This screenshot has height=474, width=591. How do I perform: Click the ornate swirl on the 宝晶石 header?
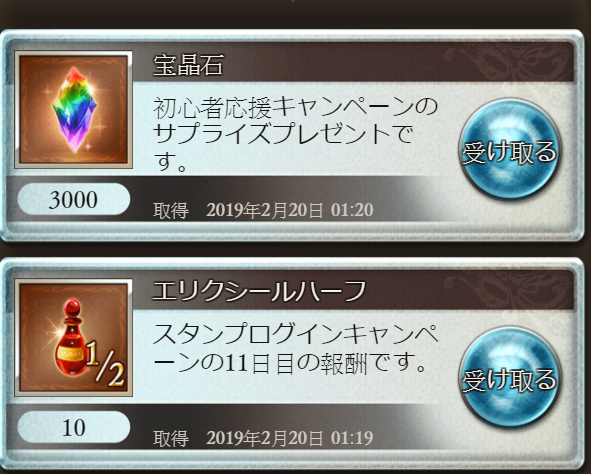tap(507, 63)
